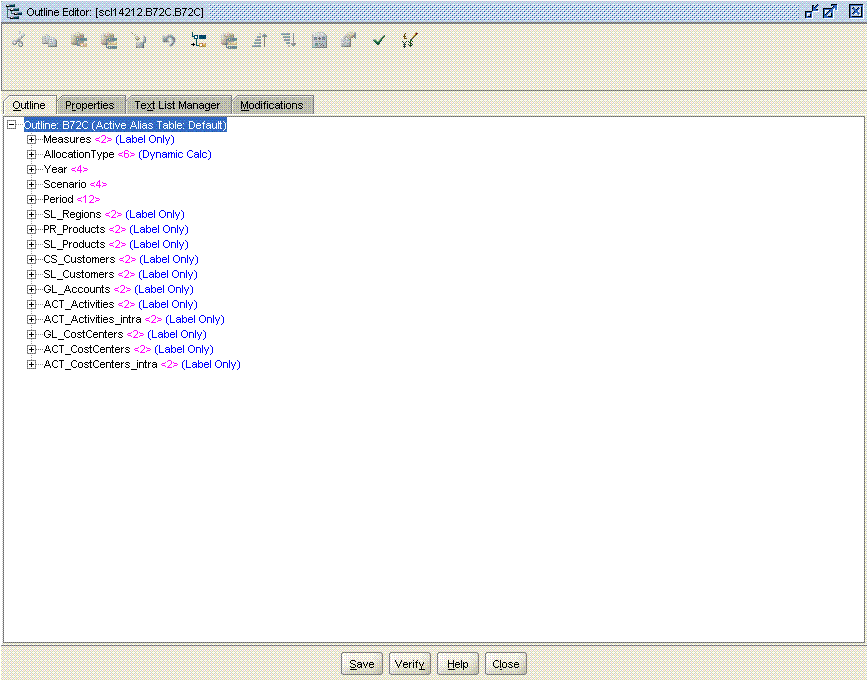Click the Add Child member icon
Viewport: 867px width, 680px height.
tap(198, 40)
